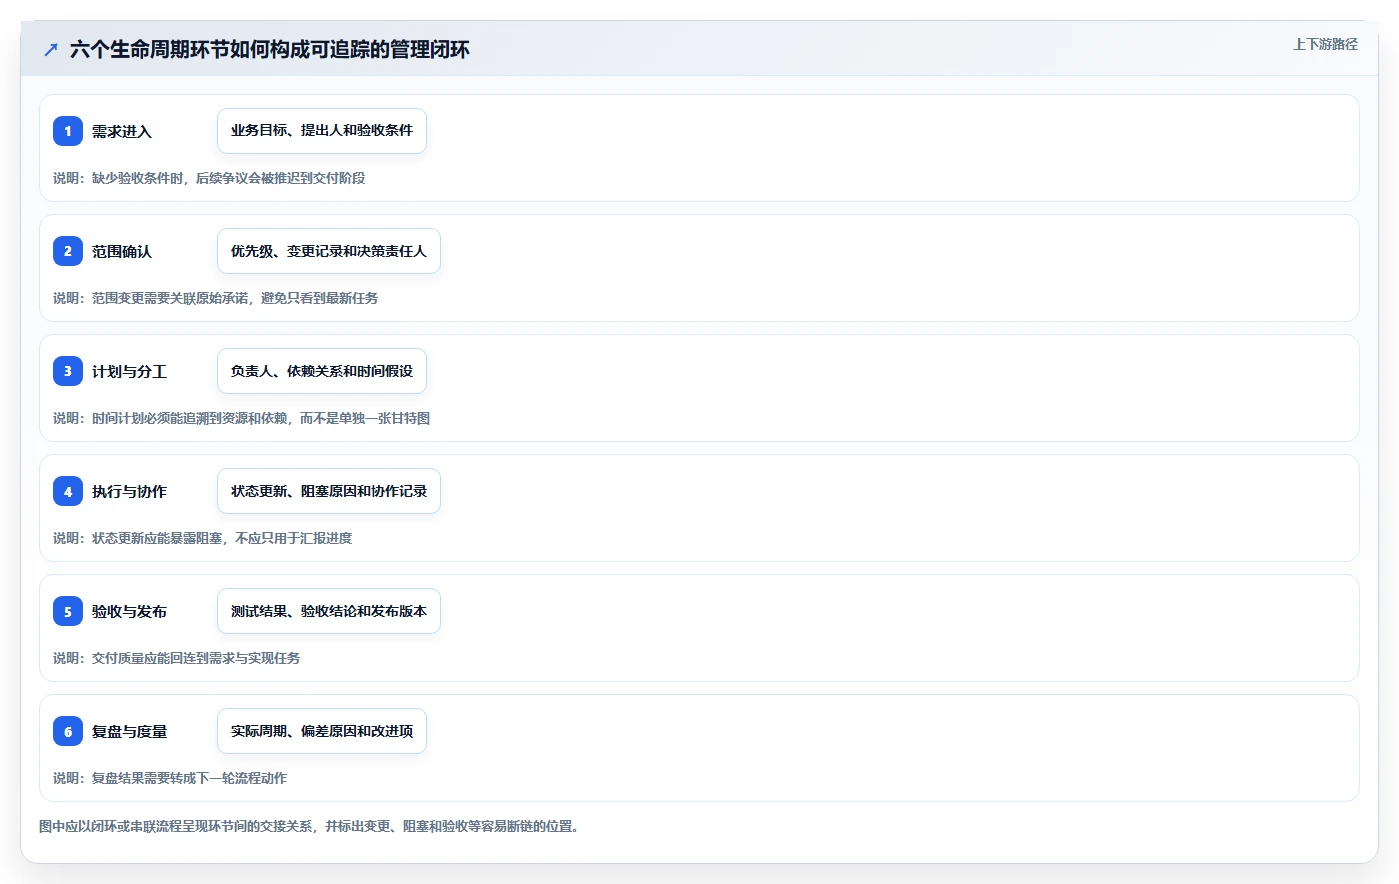
Task: Click the 实际周期、偏差原因和改进项 chip
Action: (x=322, y=731)
